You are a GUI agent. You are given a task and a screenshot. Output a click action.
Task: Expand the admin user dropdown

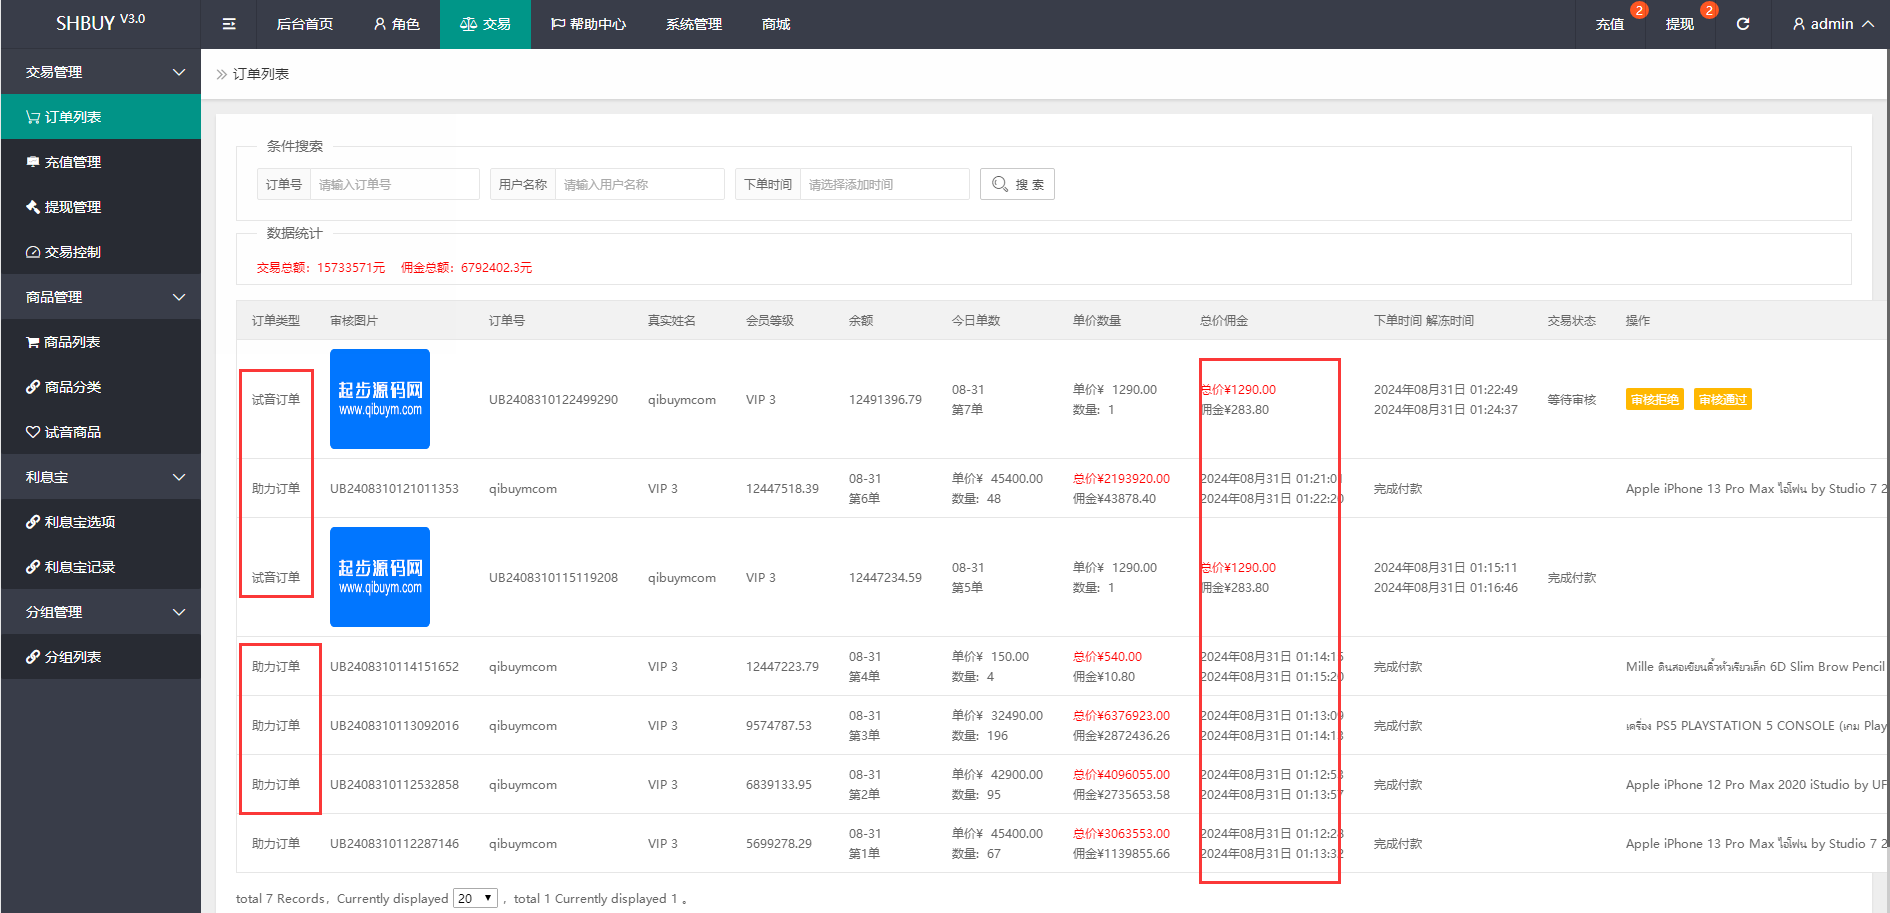coord(1832,24)
